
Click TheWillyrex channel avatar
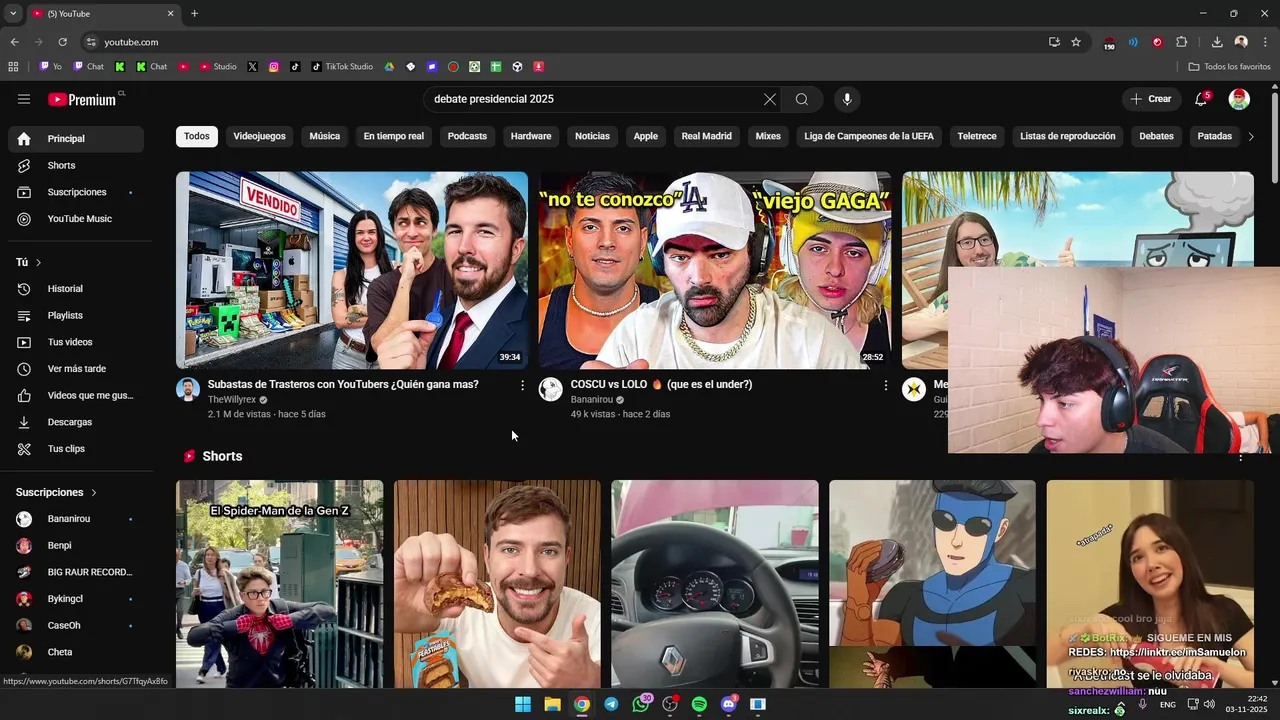188,390
